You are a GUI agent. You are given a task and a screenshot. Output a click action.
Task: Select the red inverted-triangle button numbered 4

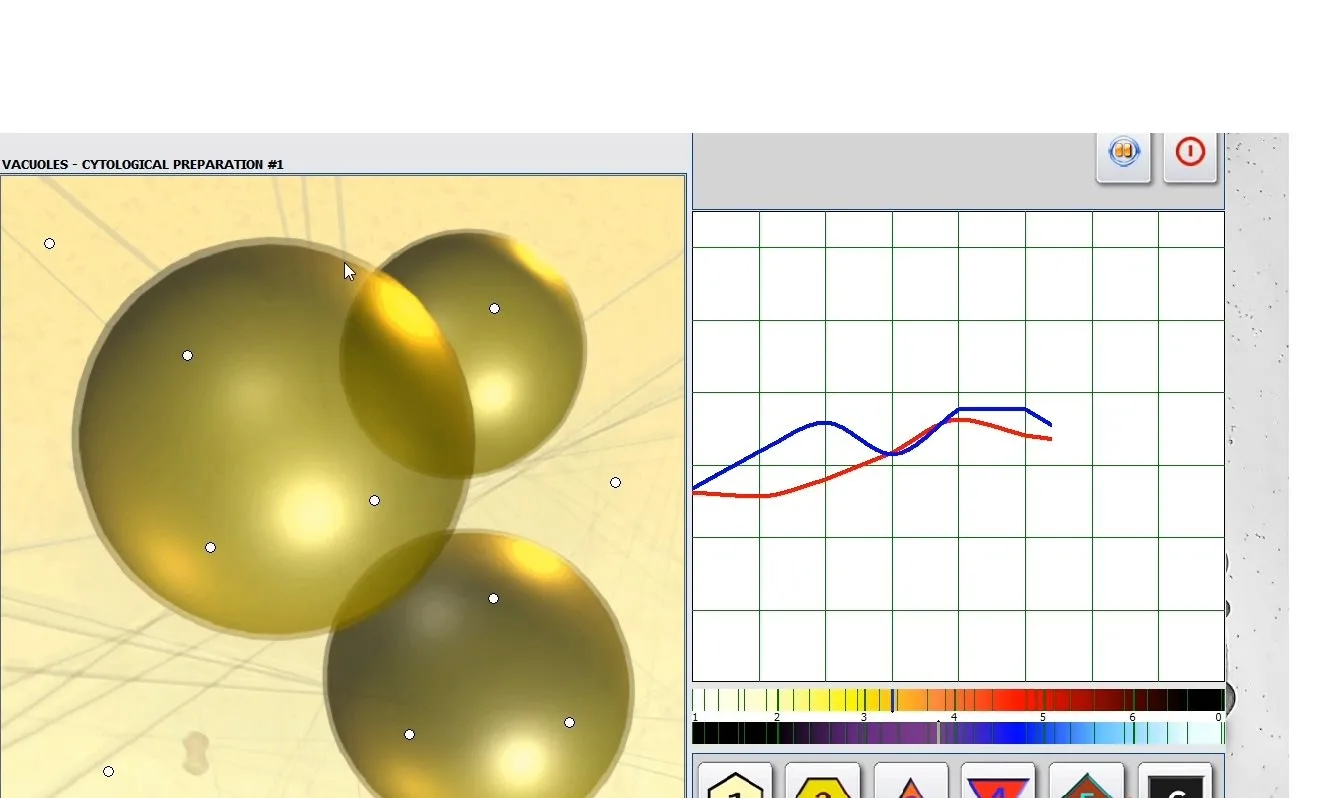pos(999,781)
